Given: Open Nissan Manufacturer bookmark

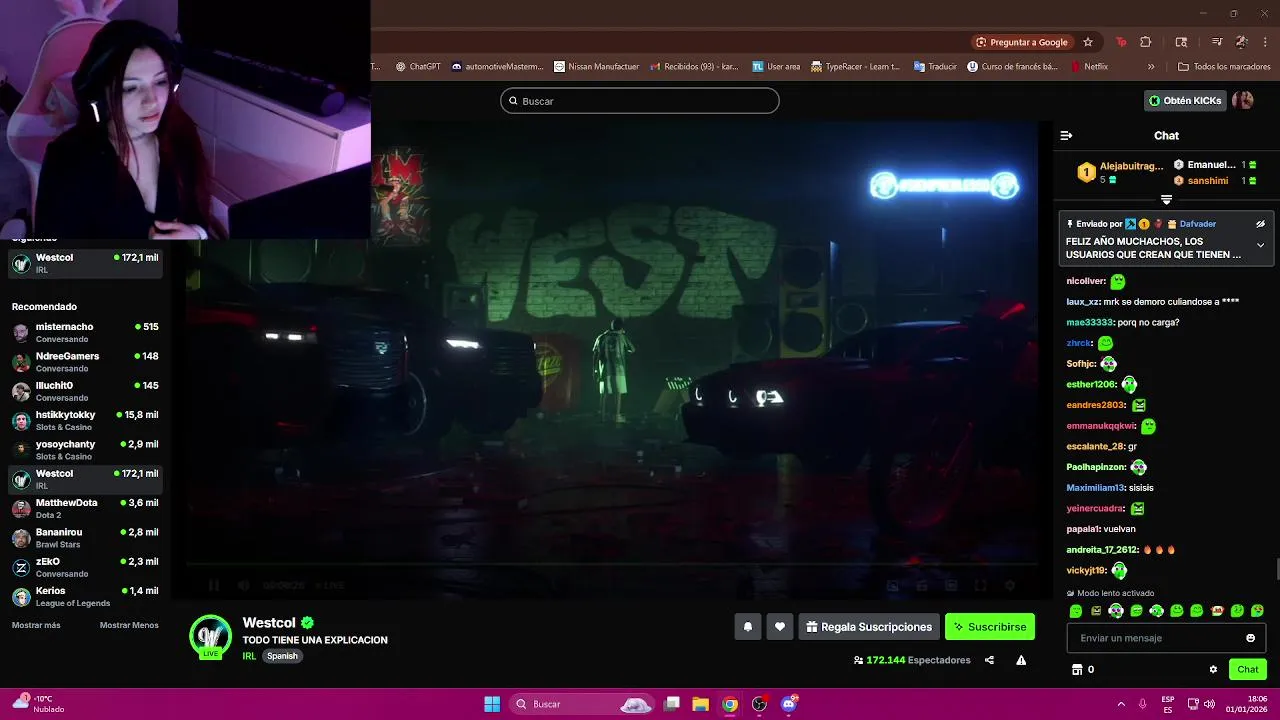Looking at the screenshot, I should pos(596,67).
